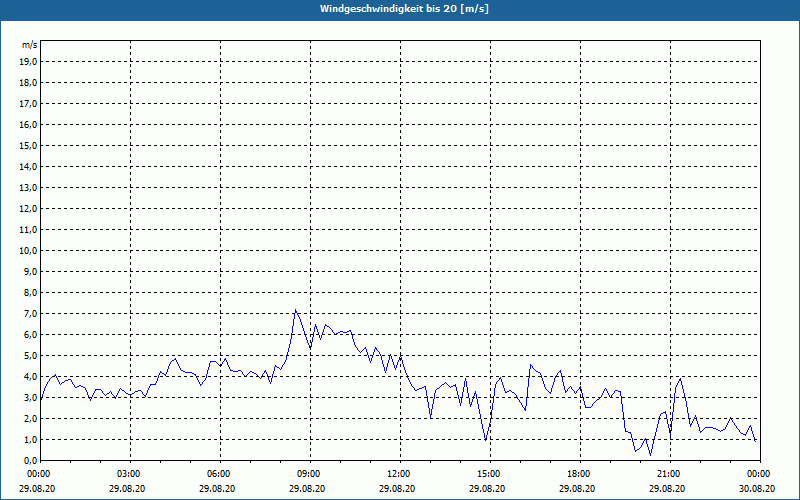Image resolution: width=800 pixels, height=500 pixels.
Task: Choose the "8,0" y-axis value
Action: pos(31,292)
